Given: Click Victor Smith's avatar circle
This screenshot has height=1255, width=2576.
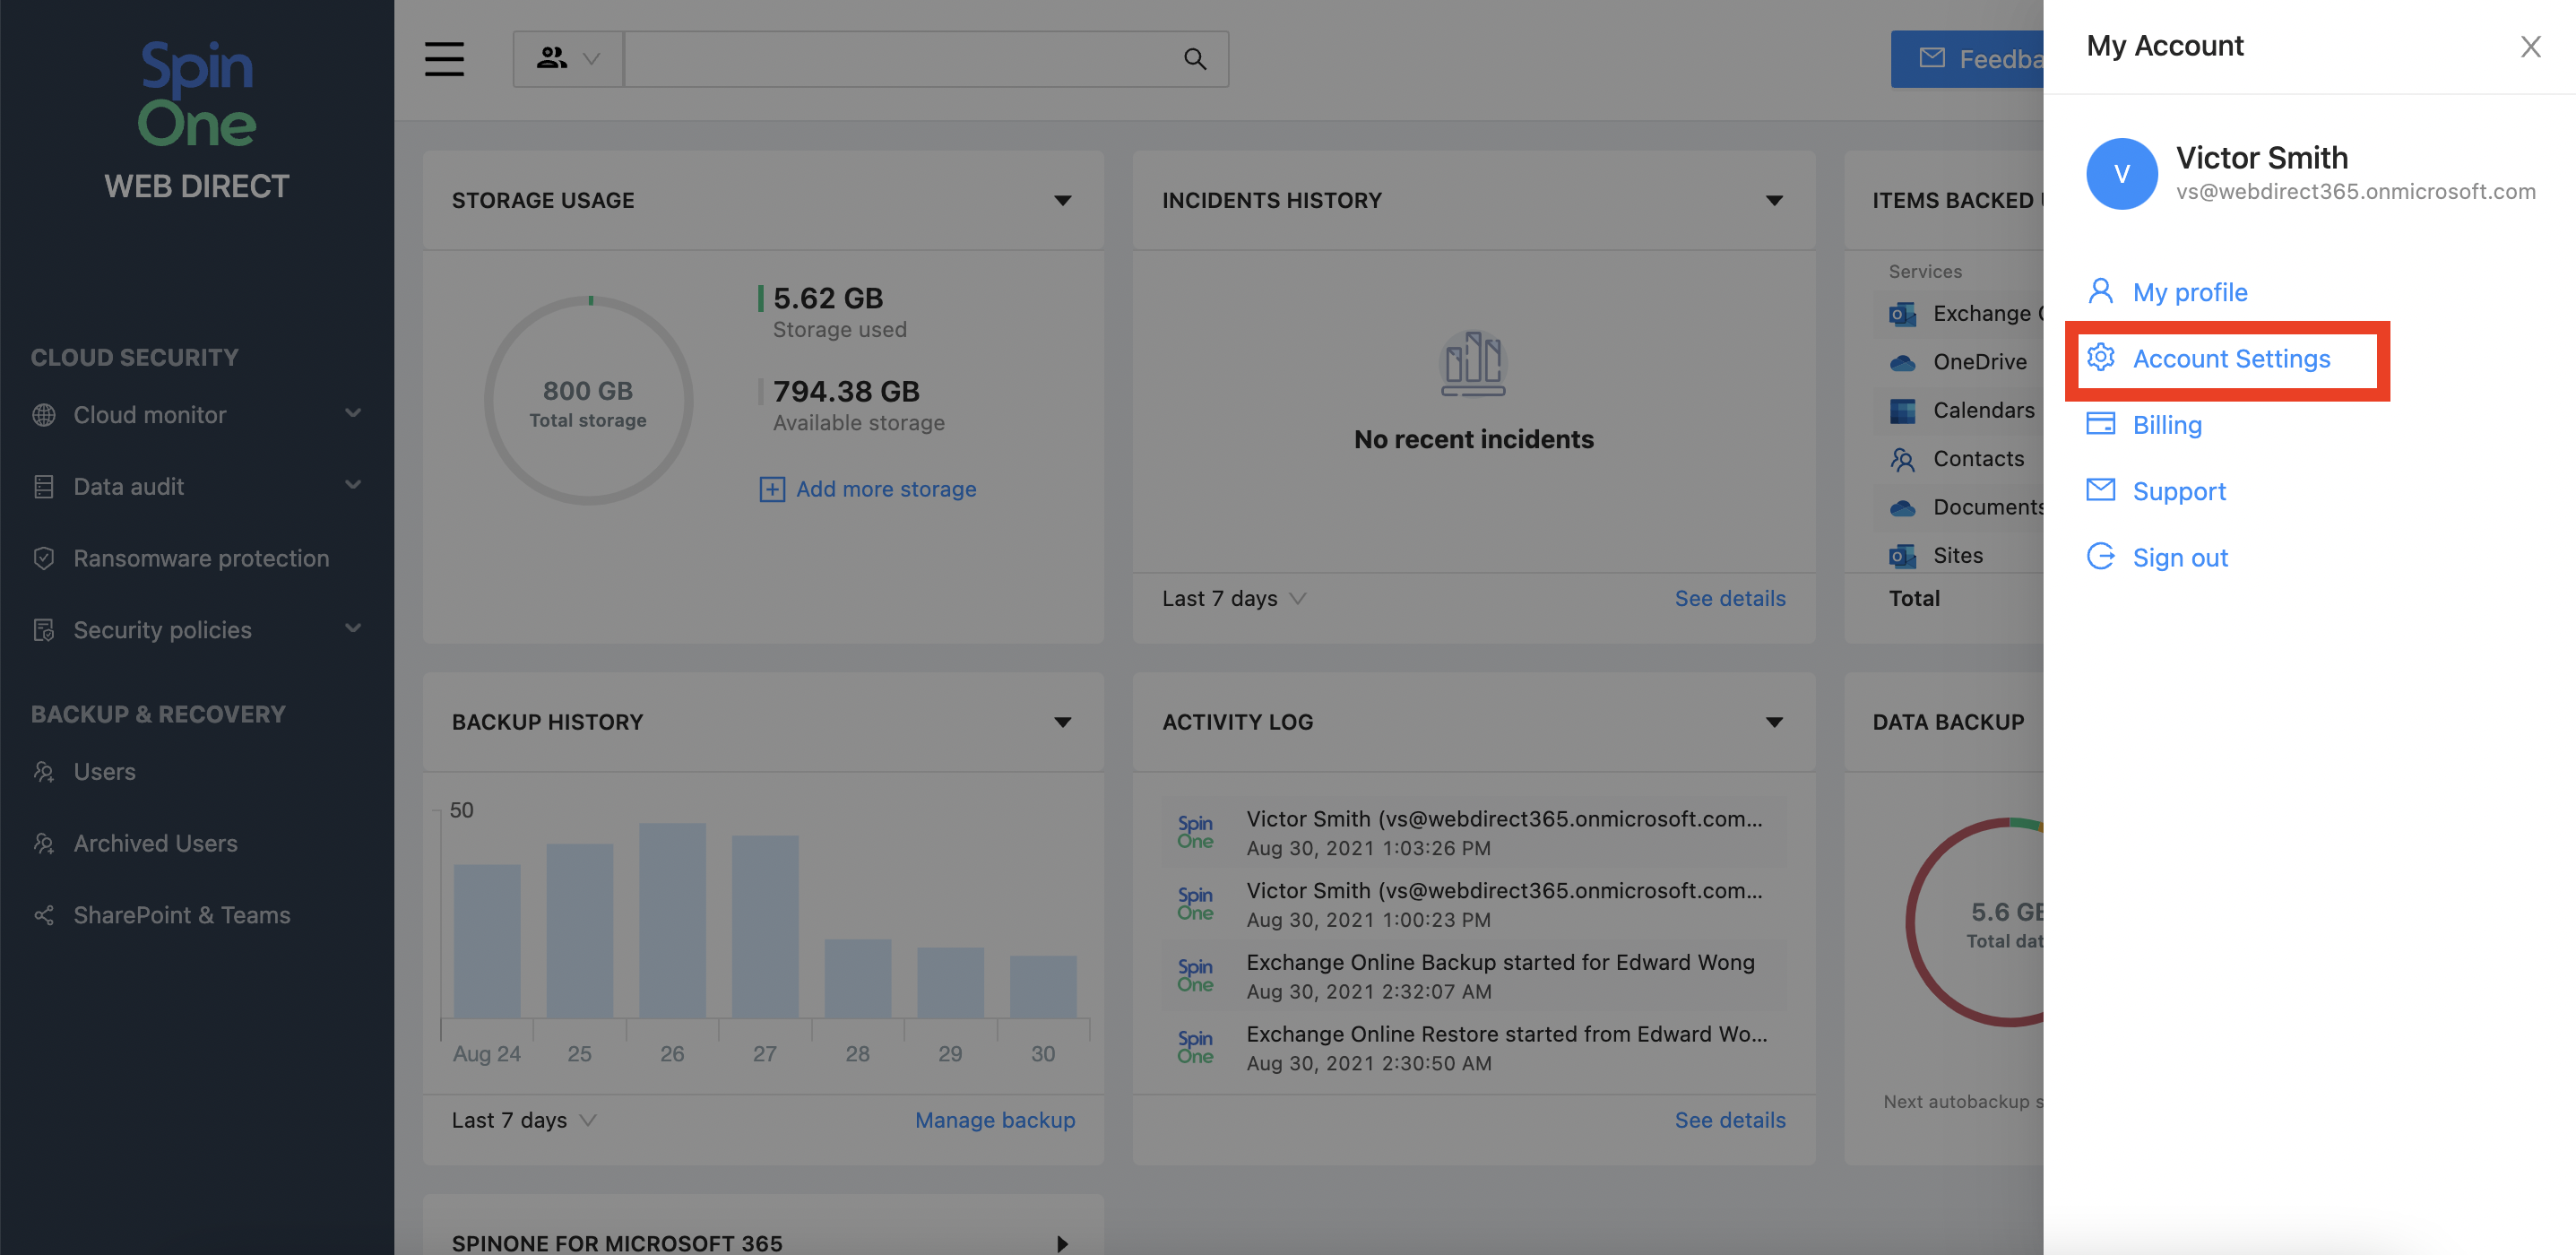Looking at the screenshot, I should (x=2121, y=174).
